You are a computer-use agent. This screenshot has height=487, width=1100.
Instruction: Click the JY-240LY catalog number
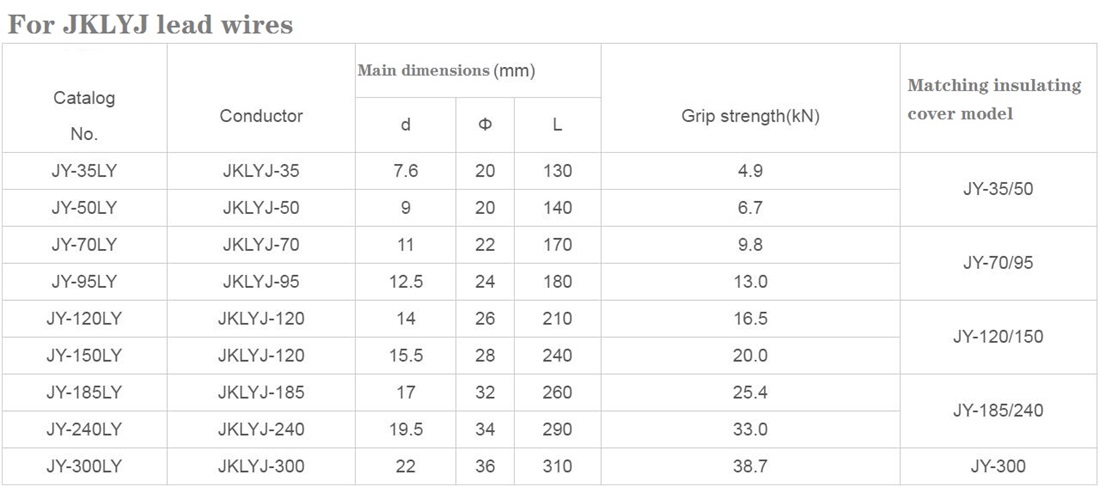84,429
